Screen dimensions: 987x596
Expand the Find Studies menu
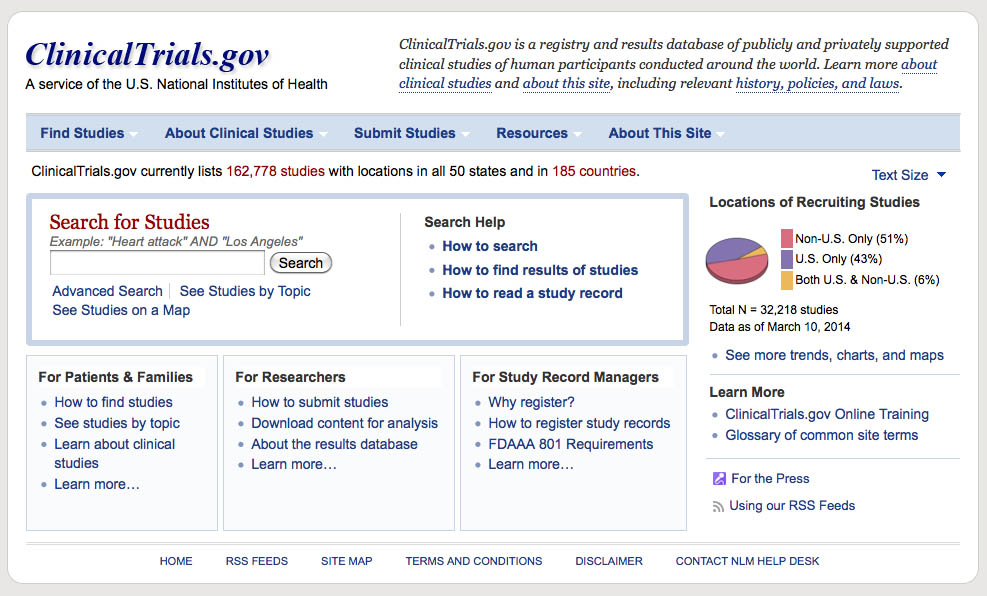click(88, 133)
